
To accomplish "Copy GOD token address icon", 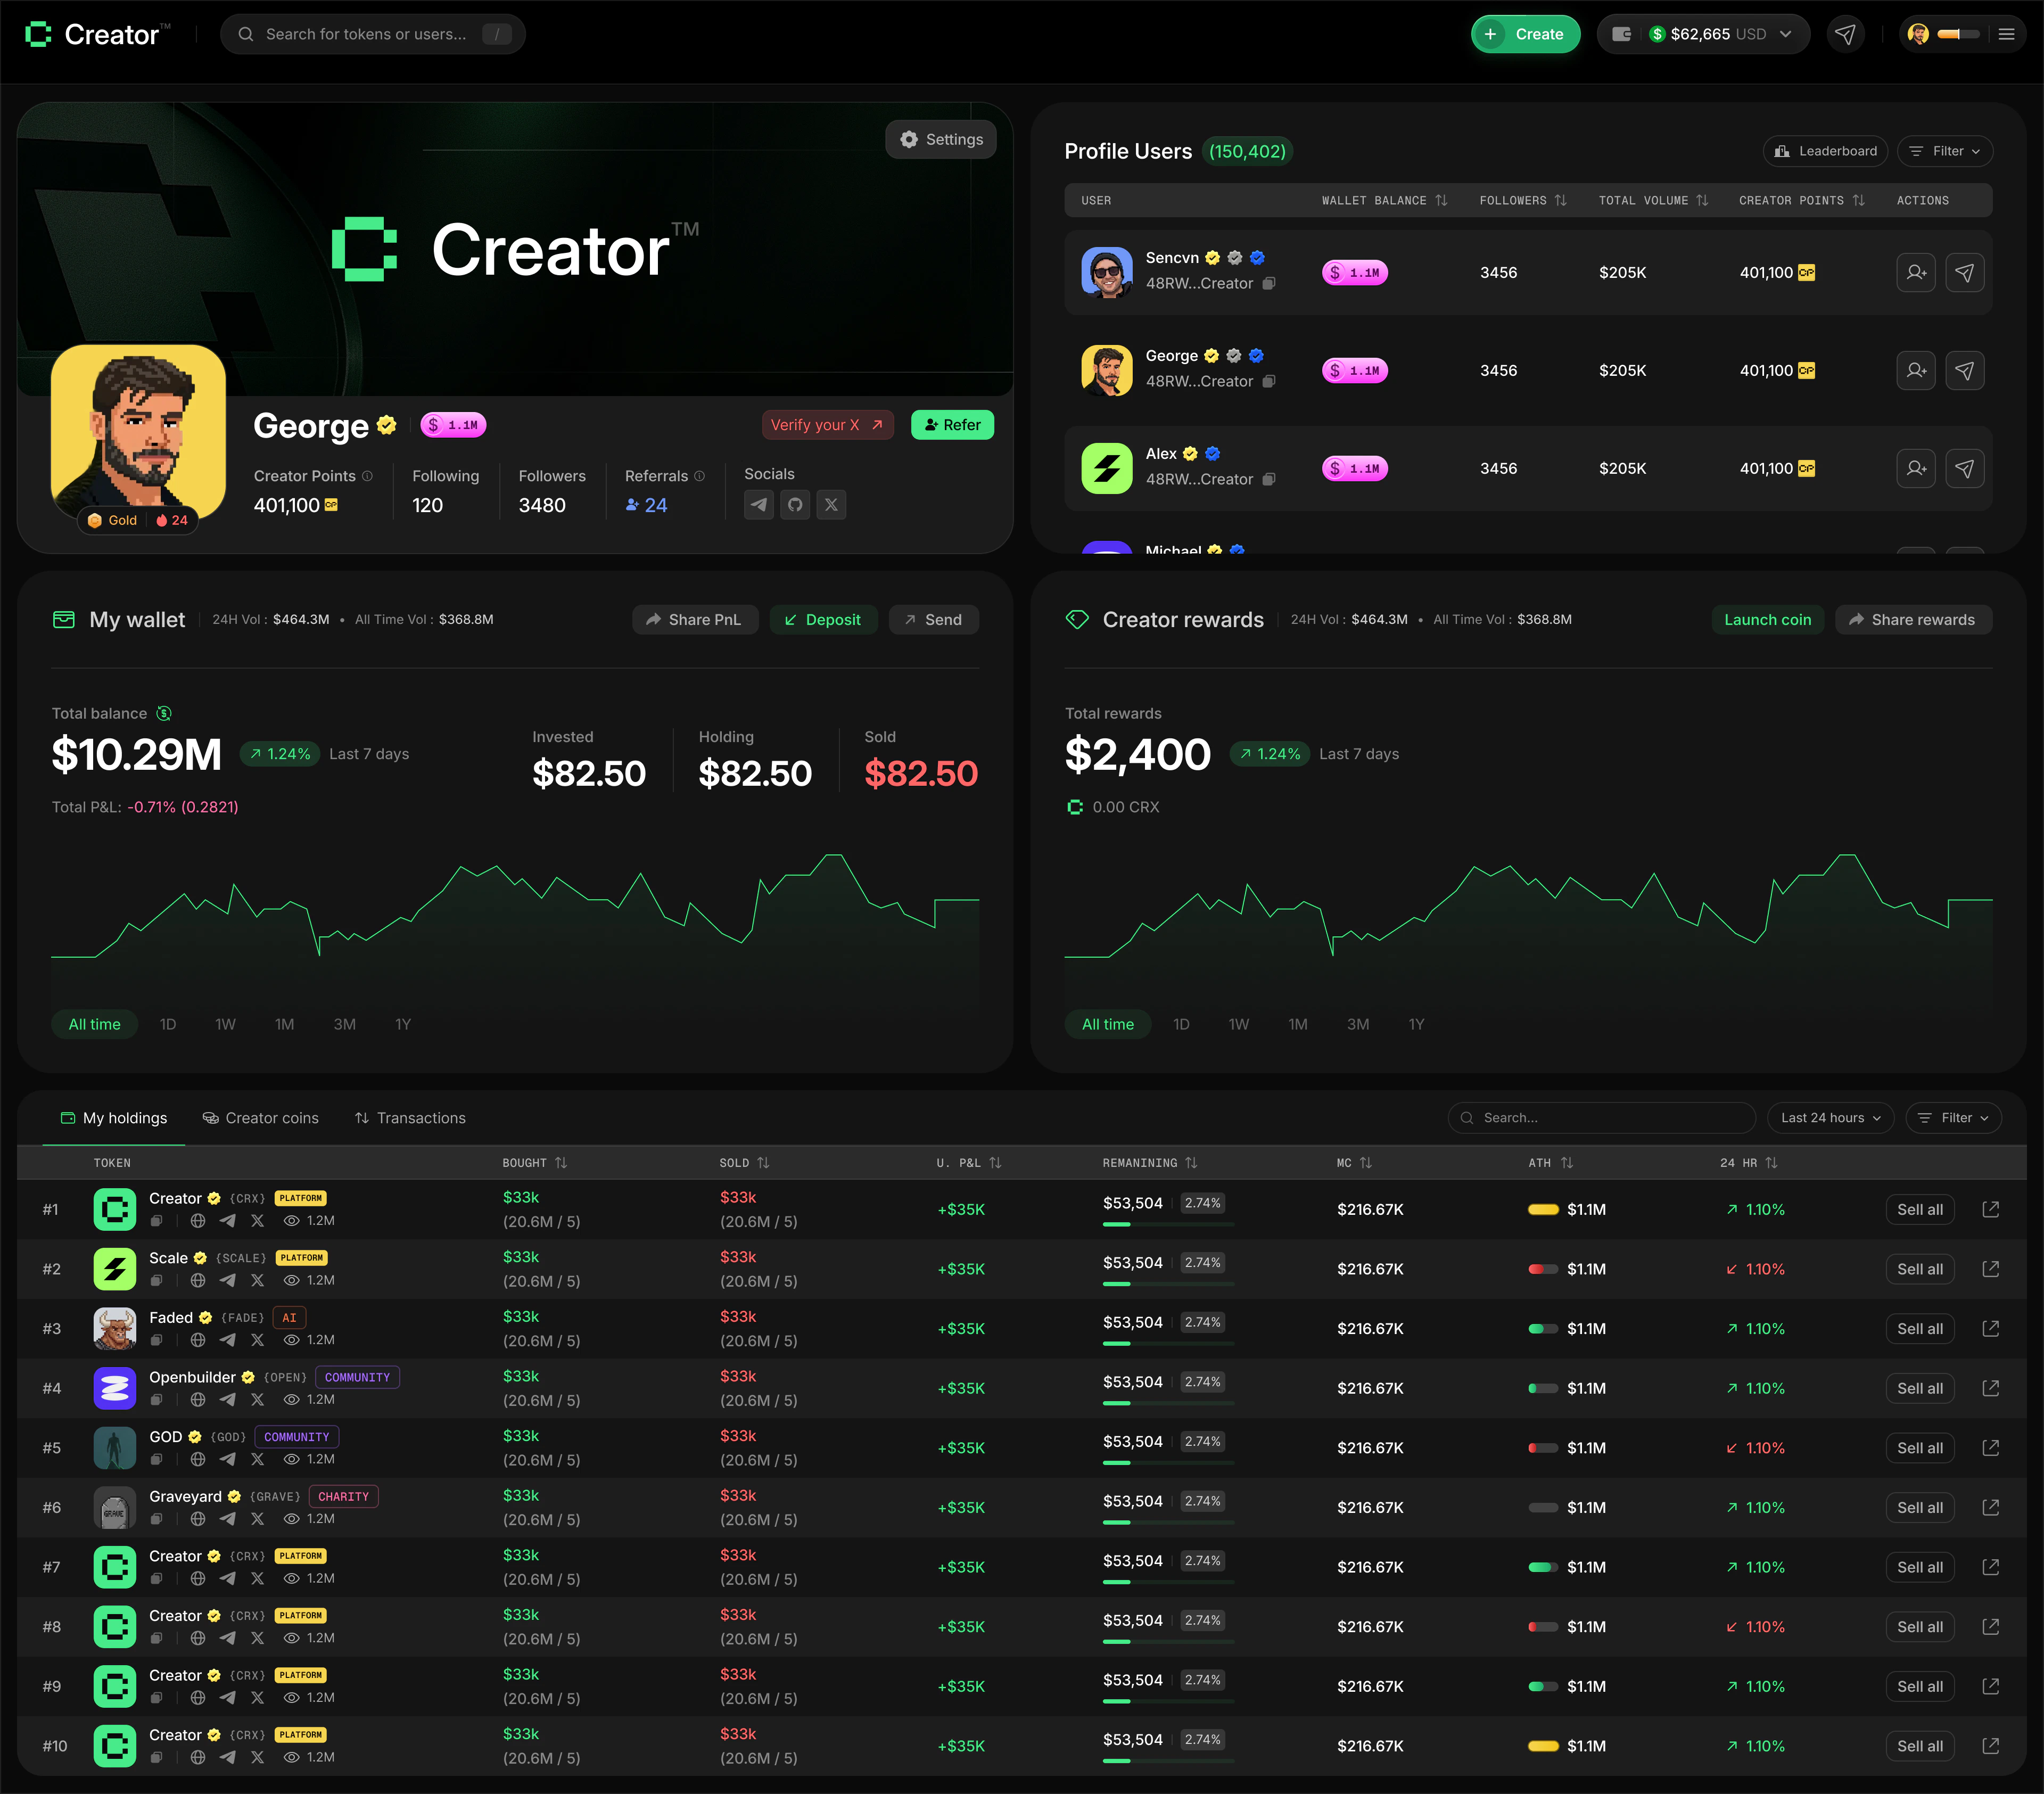I will pos(156,1459).
